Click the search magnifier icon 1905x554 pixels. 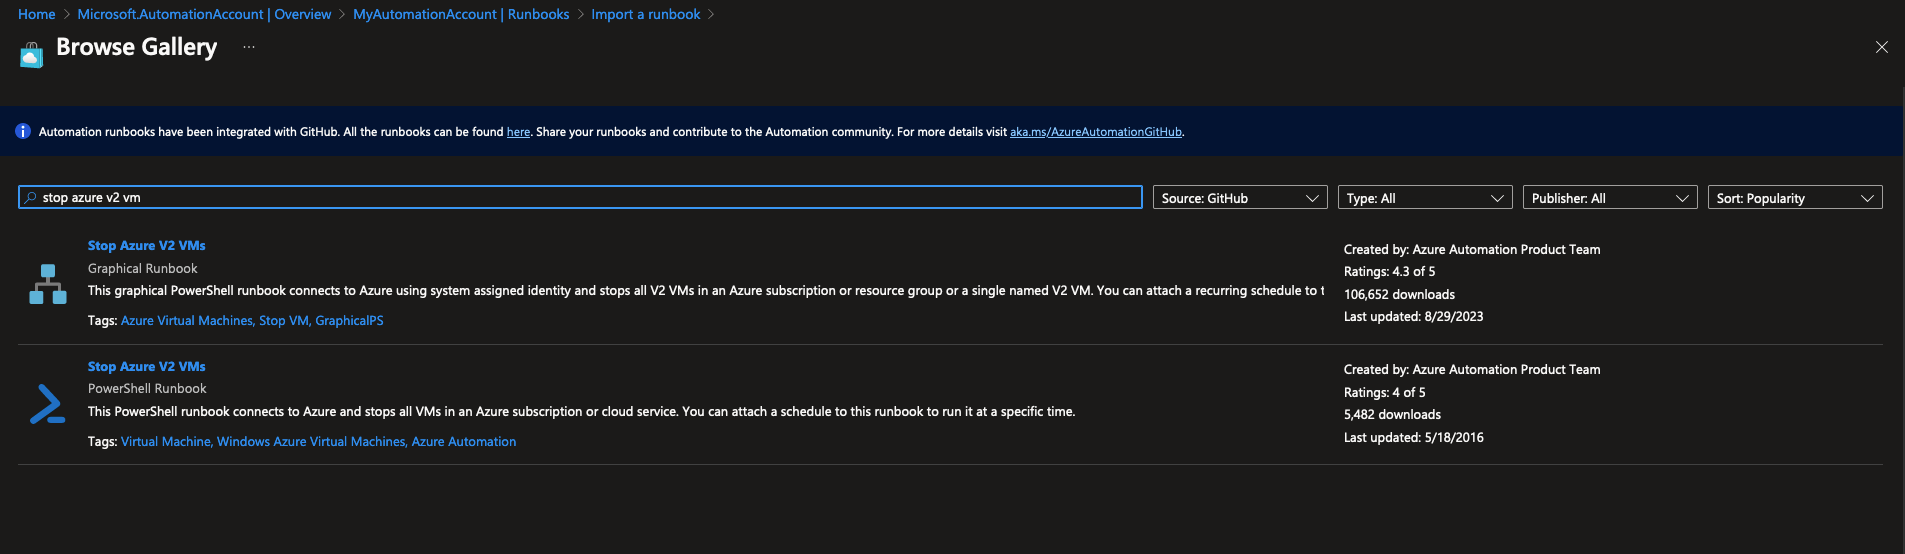click(30, 197)
